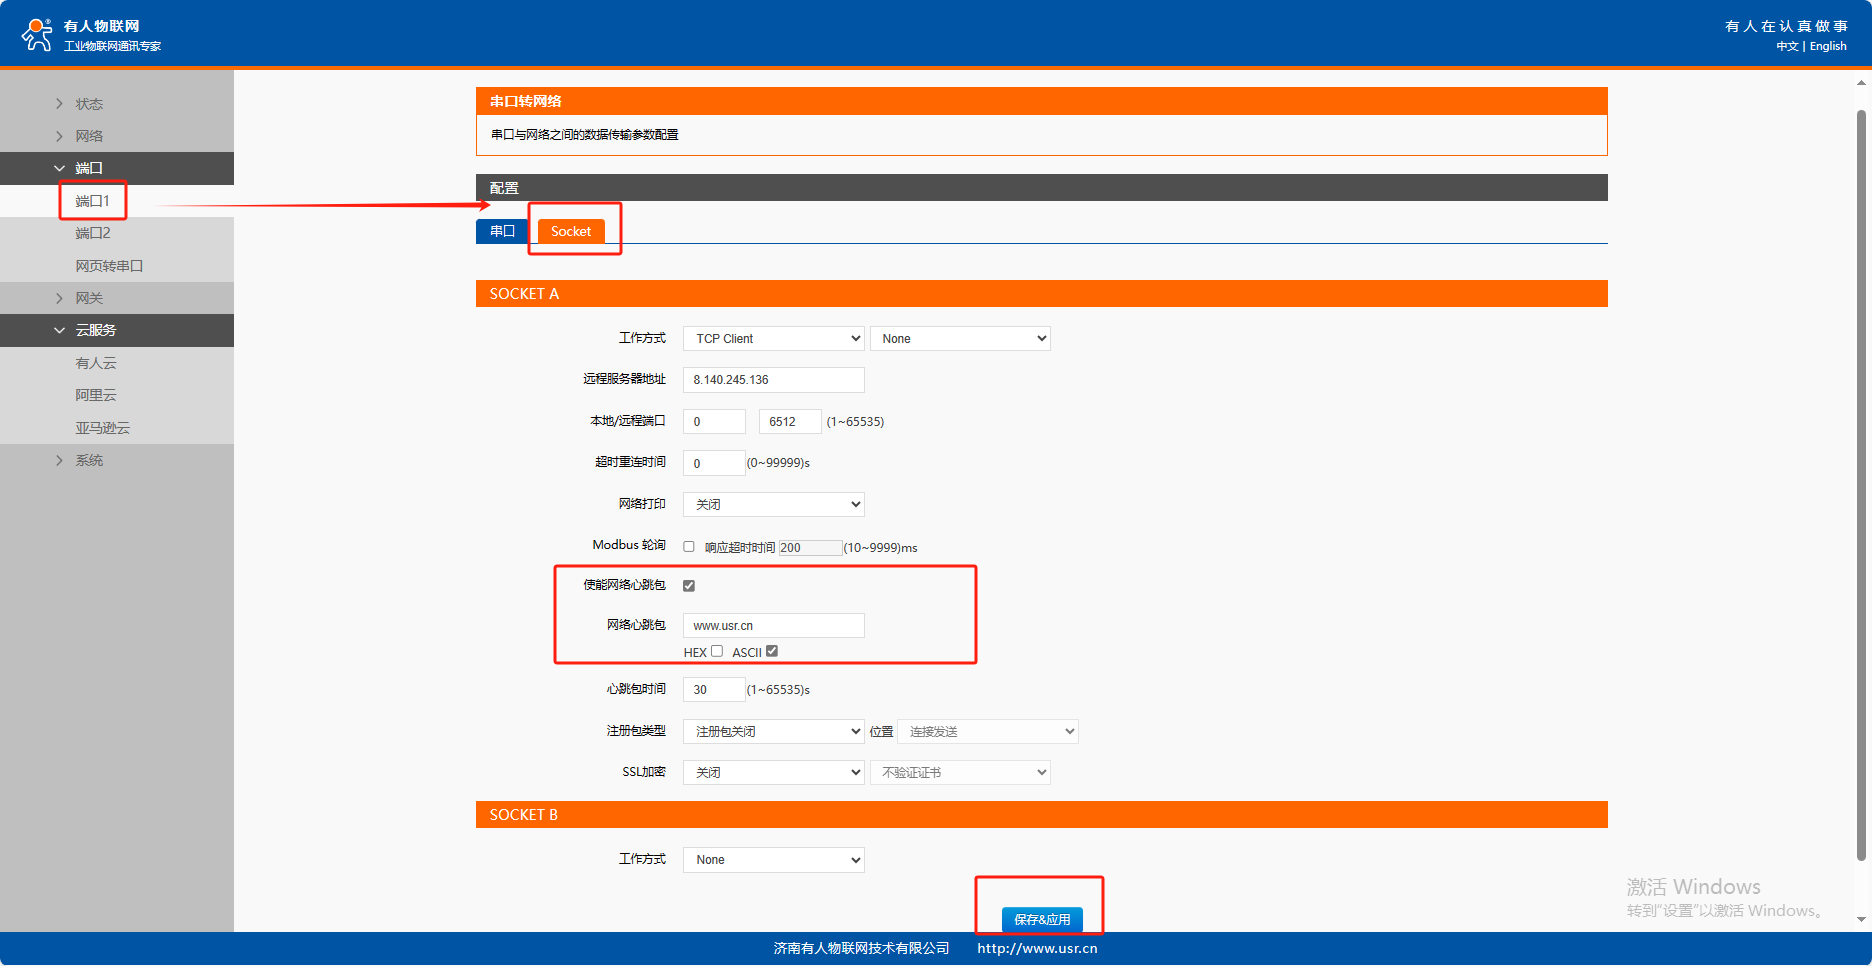1872x966 pixels.
Task: Open 端口2 in the sidebar
Action: (93, 233)
